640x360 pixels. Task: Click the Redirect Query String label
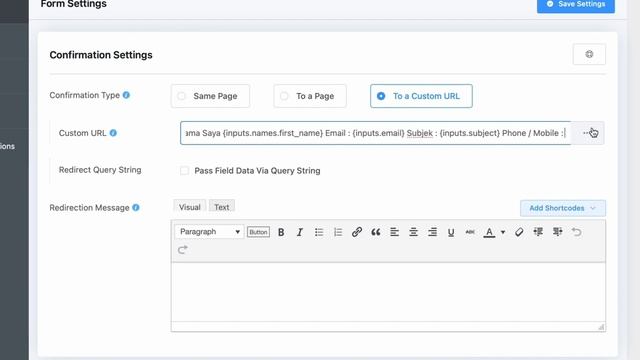[100, 170]
